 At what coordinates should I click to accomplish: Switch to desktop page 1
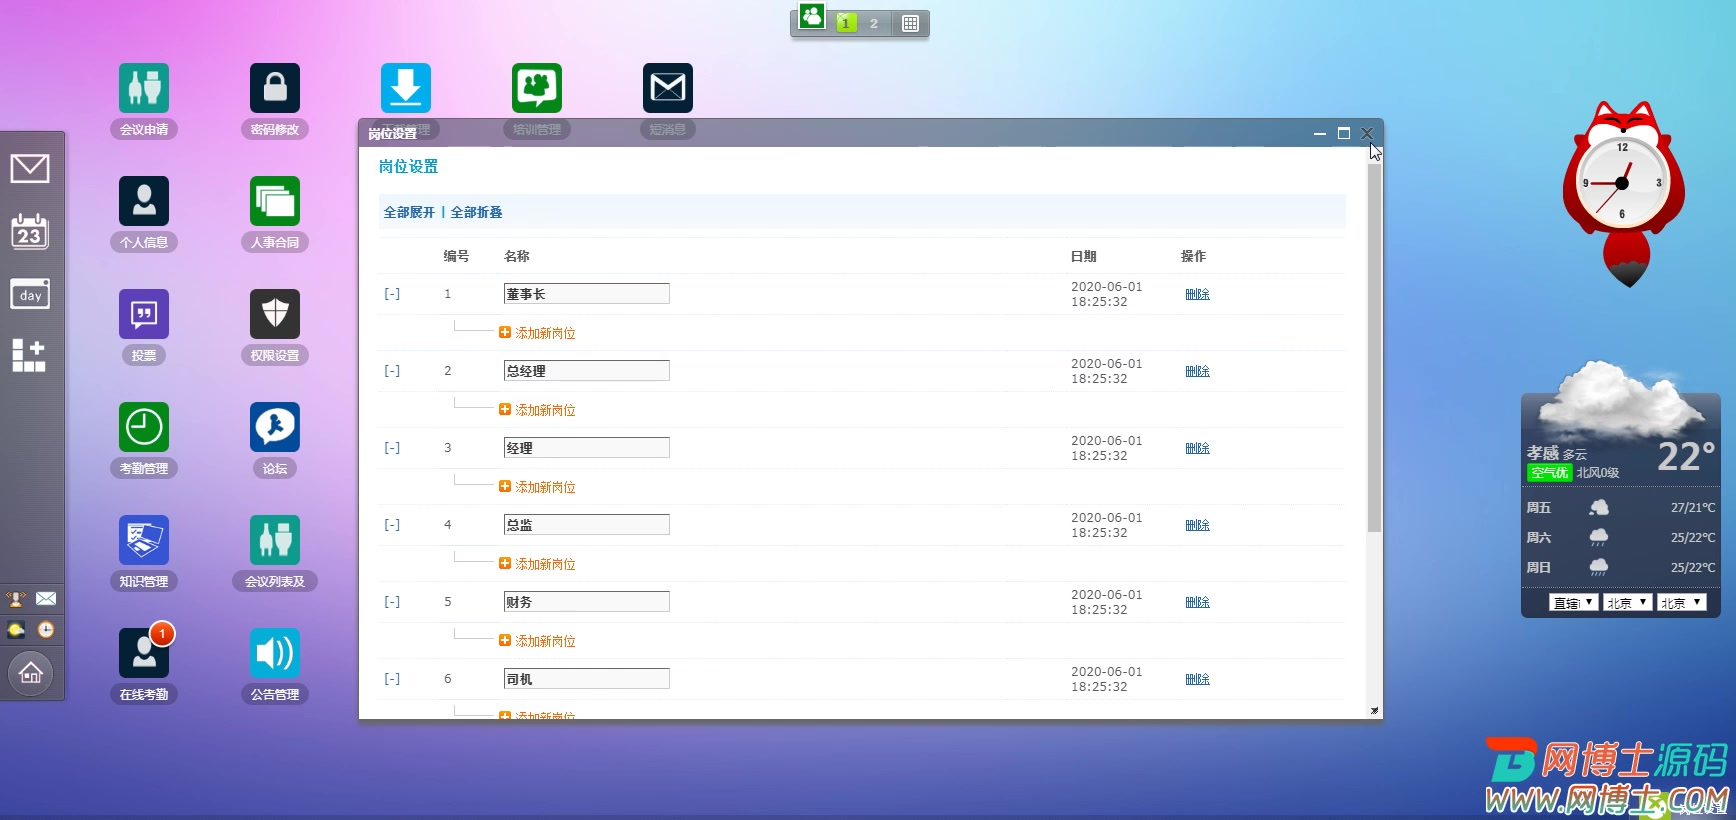[x=846, y=22]
